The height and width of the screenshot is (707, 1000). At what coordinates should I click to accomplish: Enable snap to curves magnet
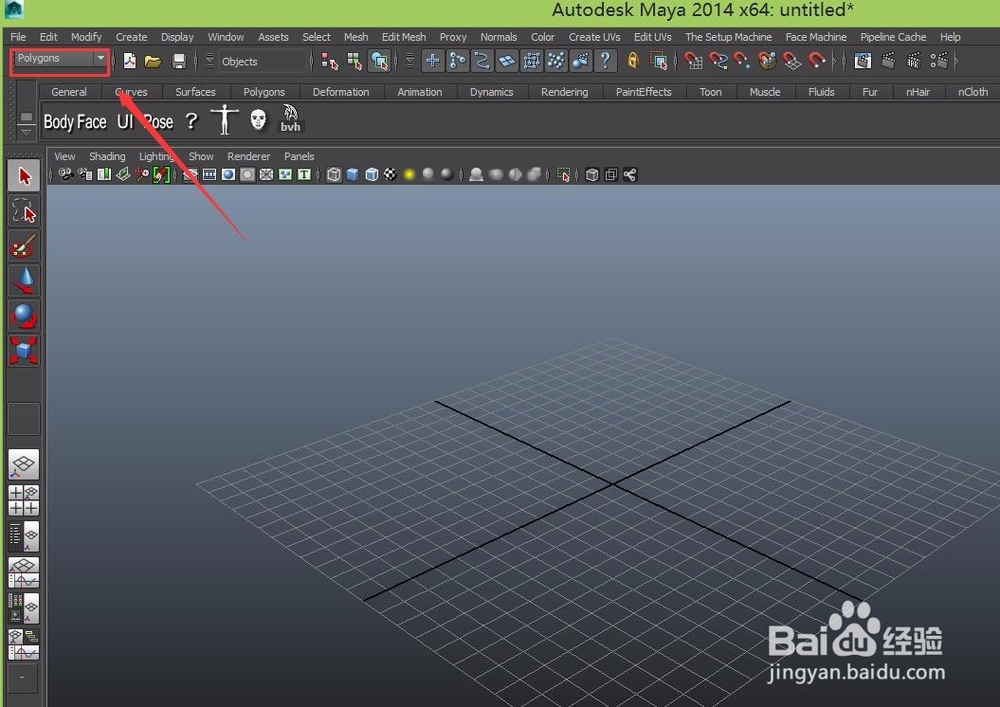click(x=718, y=61)
